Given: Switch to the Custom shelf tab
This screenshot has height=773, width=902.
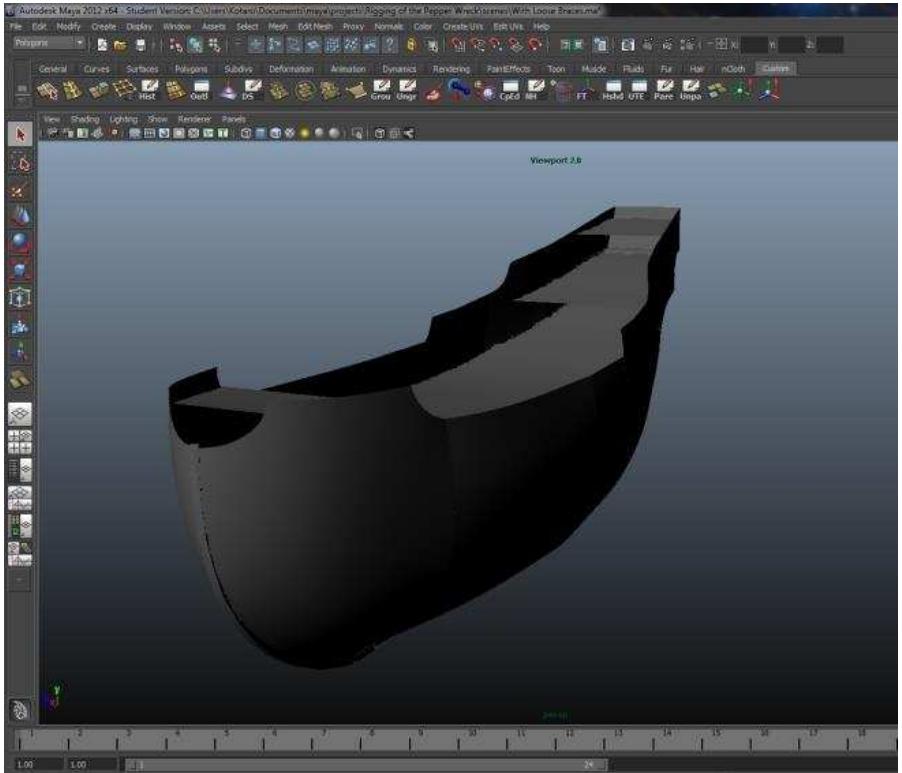Looking at the screenshot, I should point(774,69).
